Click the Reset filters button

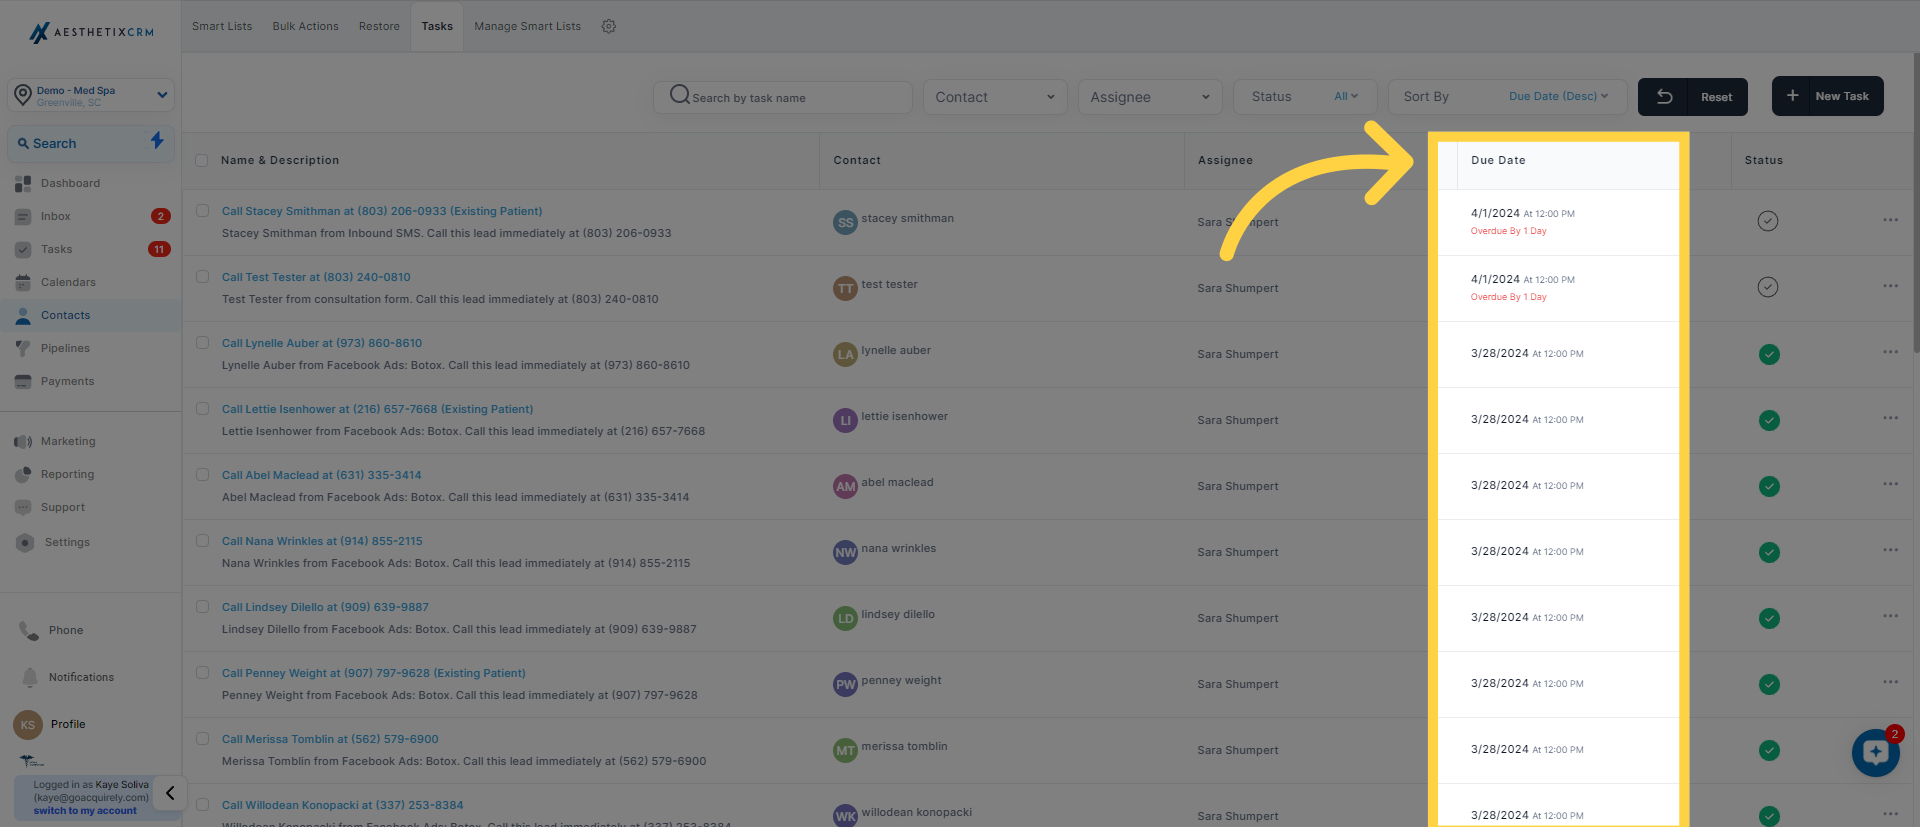click(x=1693, y=97)
